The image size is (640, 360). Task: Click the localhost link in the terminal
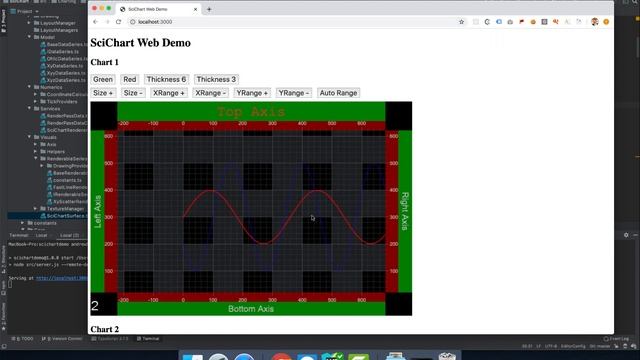point(62,278)
